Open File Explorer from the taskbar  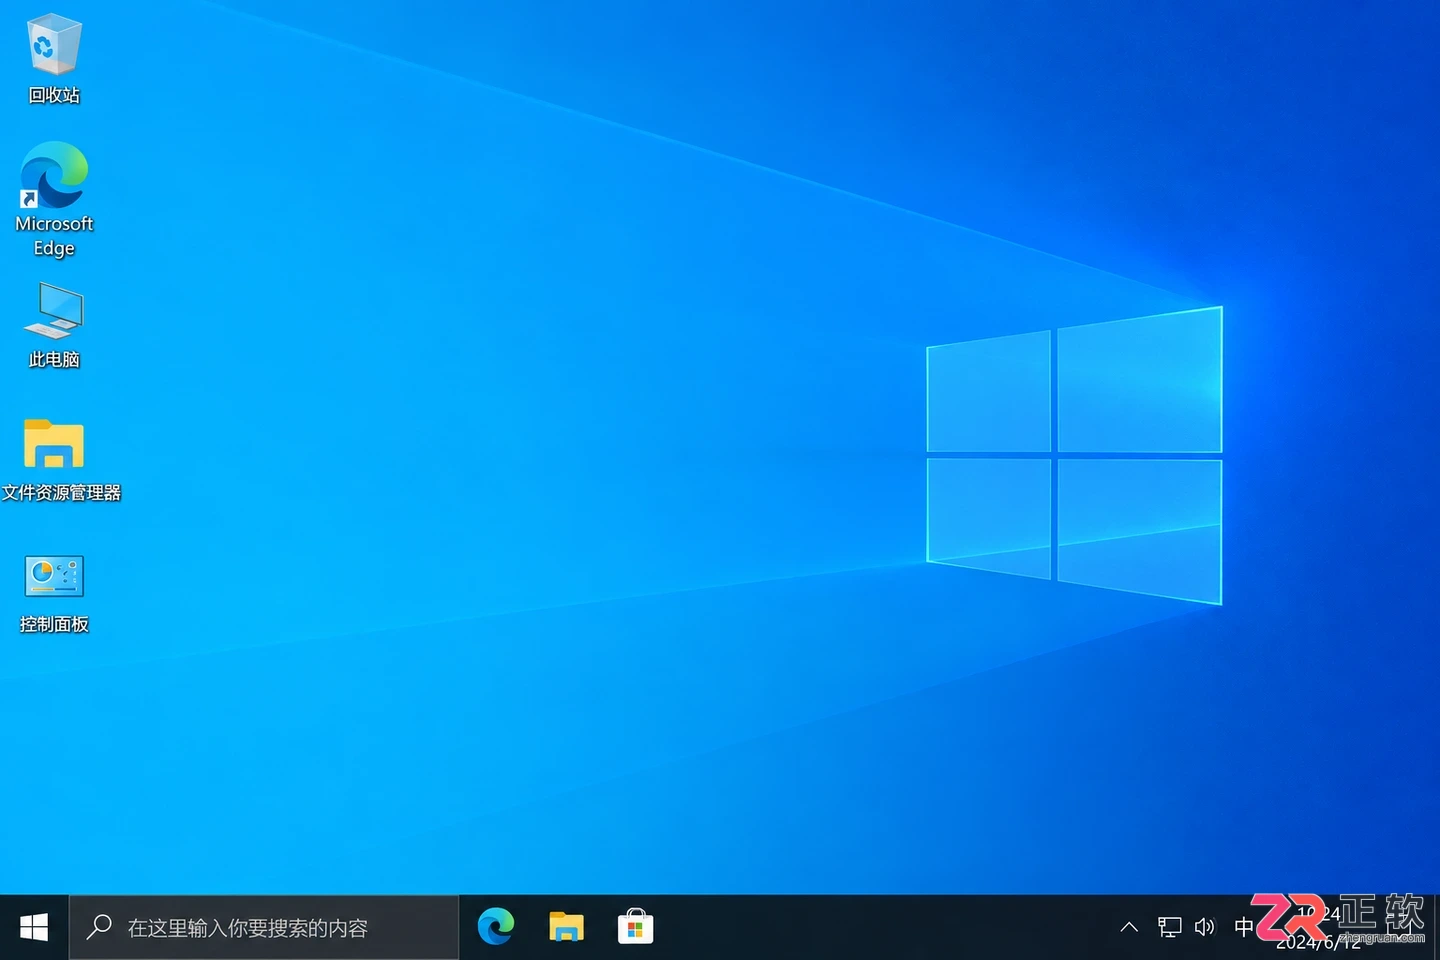coord(566,928)
